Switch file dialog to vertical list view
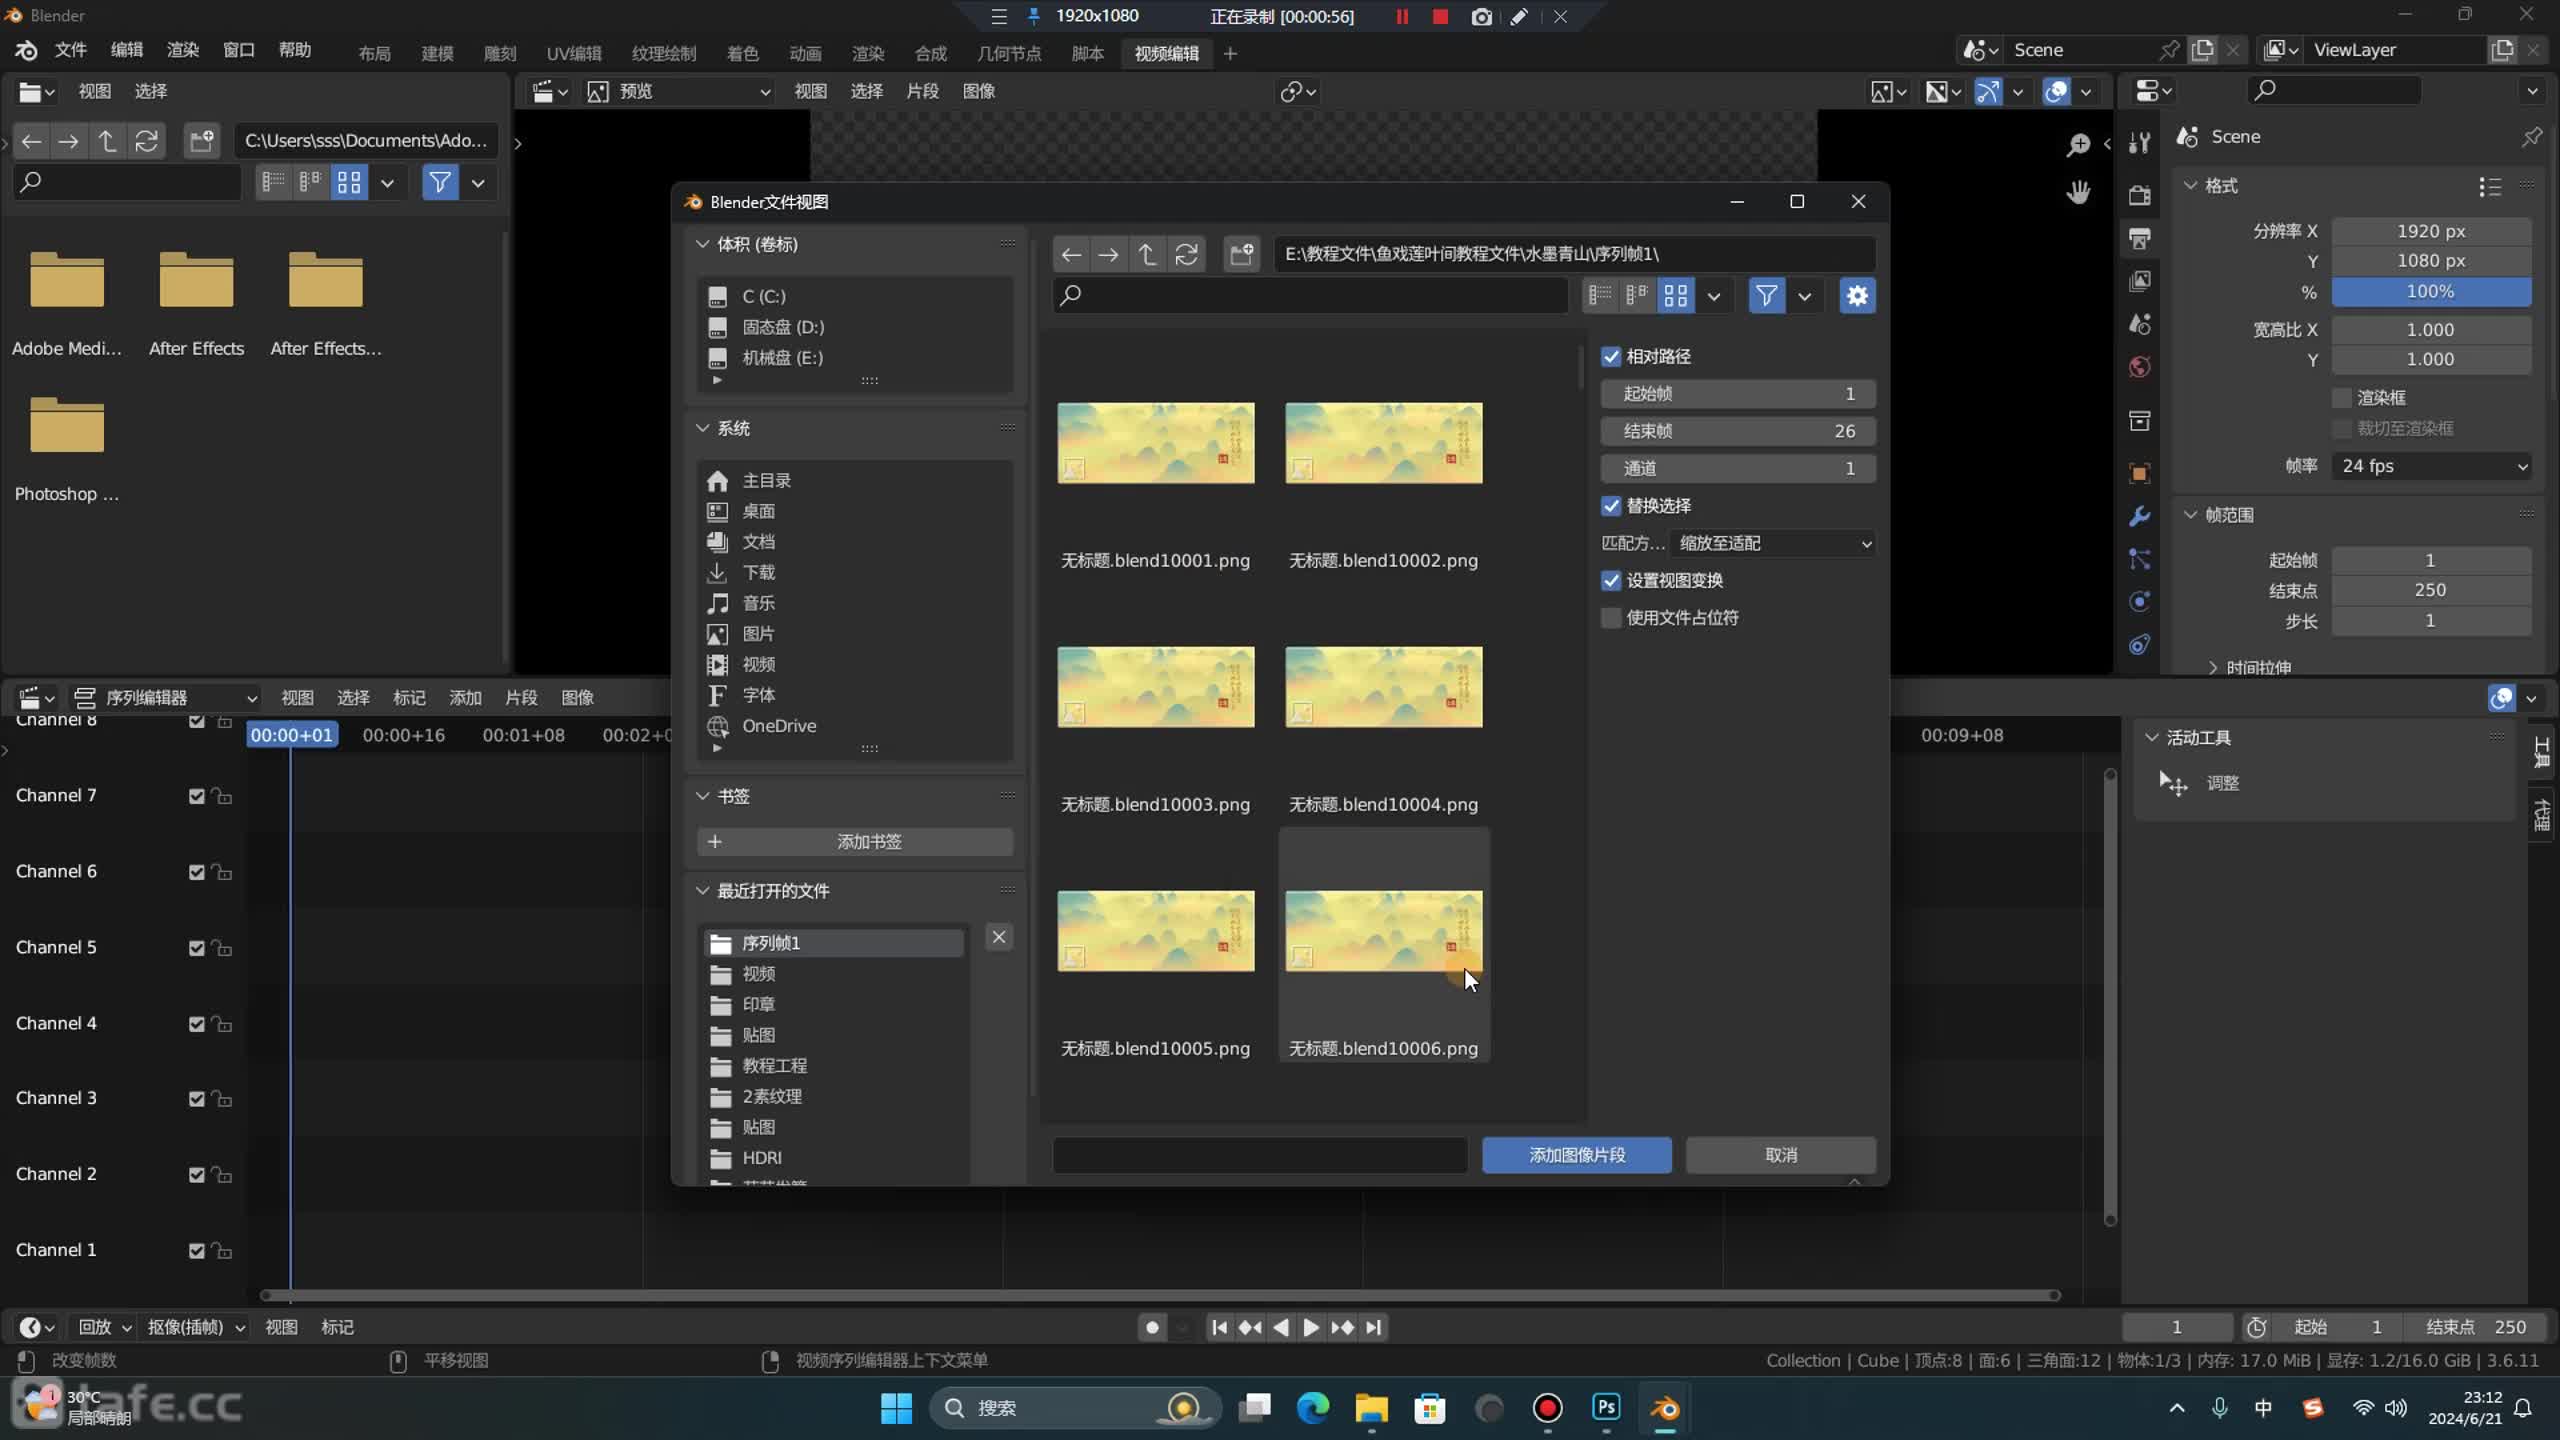 click(x=1600, y=295)
